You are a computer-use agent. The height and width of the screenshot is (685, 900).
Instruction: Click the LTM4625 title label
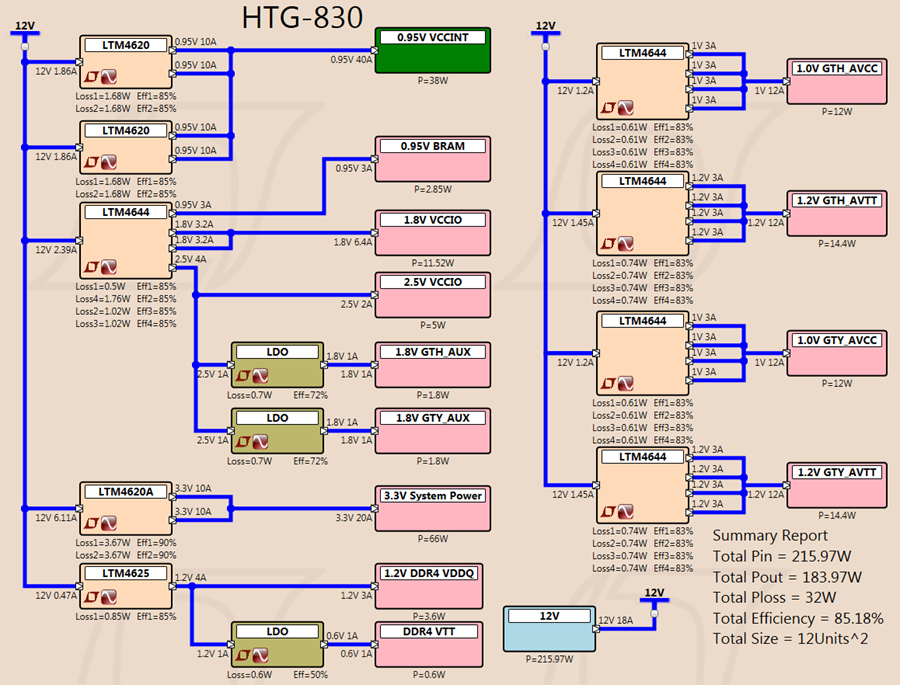(x=126, y=573)
